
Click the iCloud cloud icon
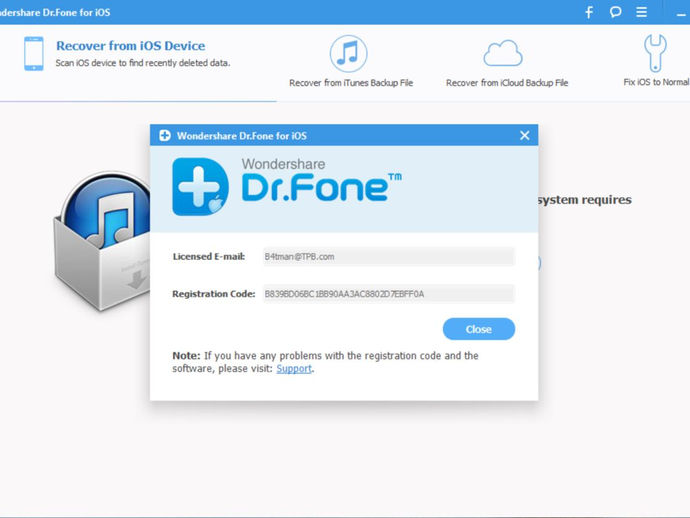coord(503,53)
